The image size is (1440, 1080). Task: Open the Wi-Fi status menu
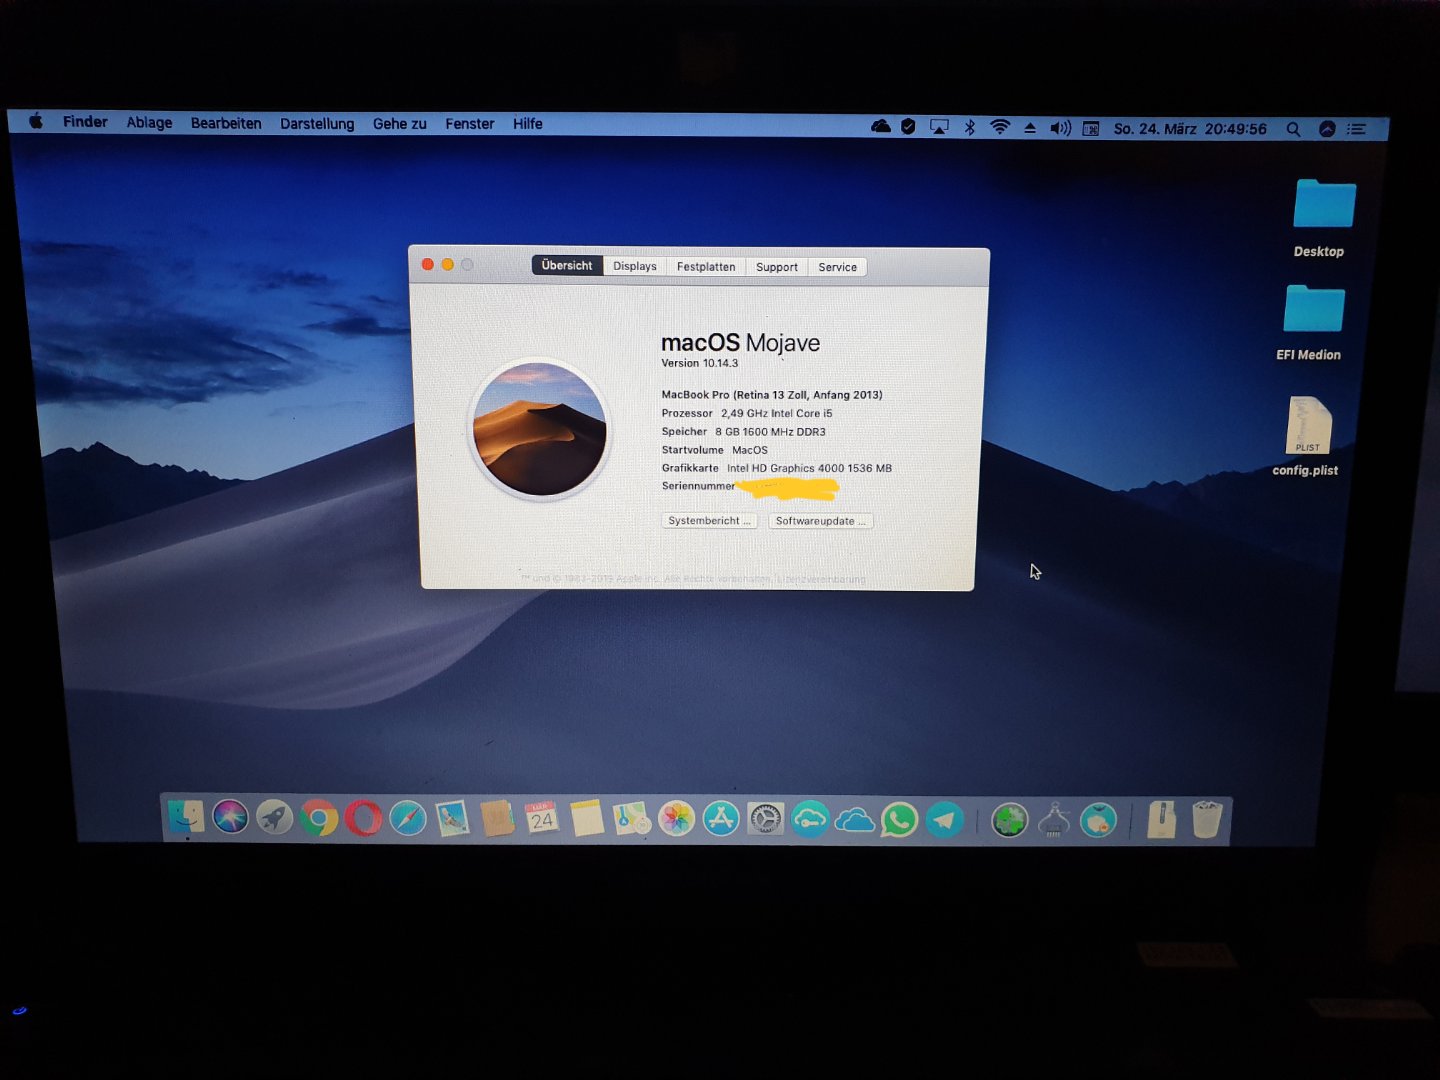(x=1000, y=127)
